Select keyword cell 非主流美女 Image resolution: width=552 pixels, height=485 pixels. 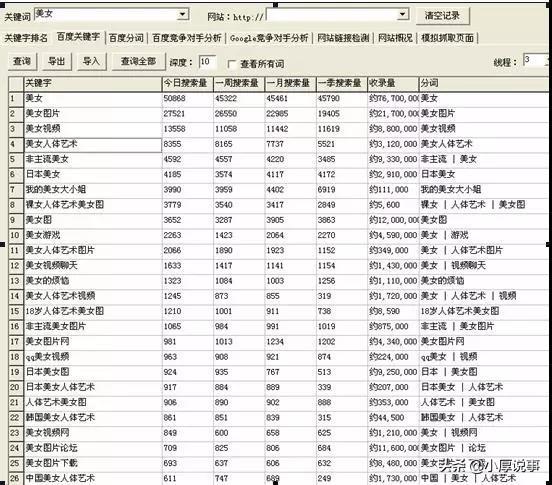(x=93, y=159)
